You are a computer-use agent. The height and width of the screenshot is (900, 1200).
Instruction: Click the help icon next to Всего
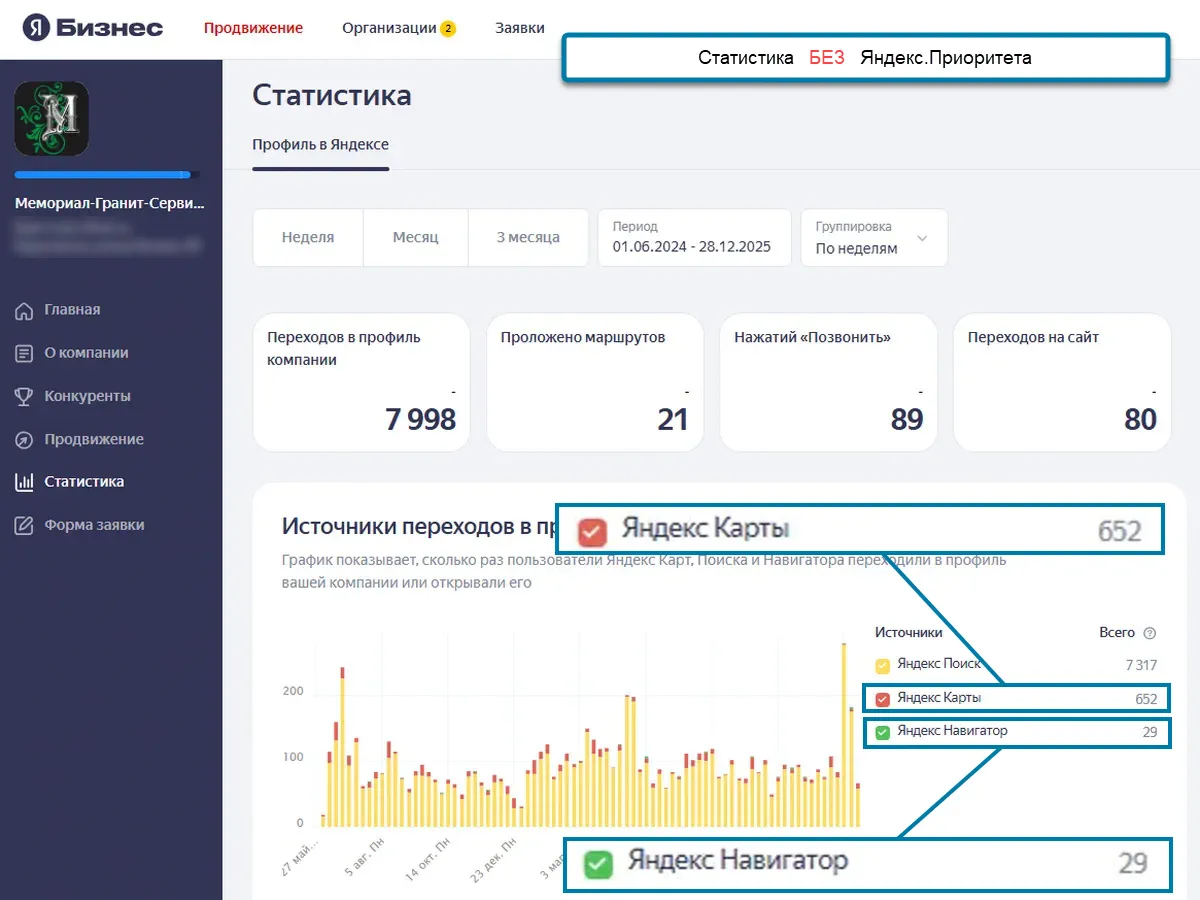click(x=1150, y=633)
